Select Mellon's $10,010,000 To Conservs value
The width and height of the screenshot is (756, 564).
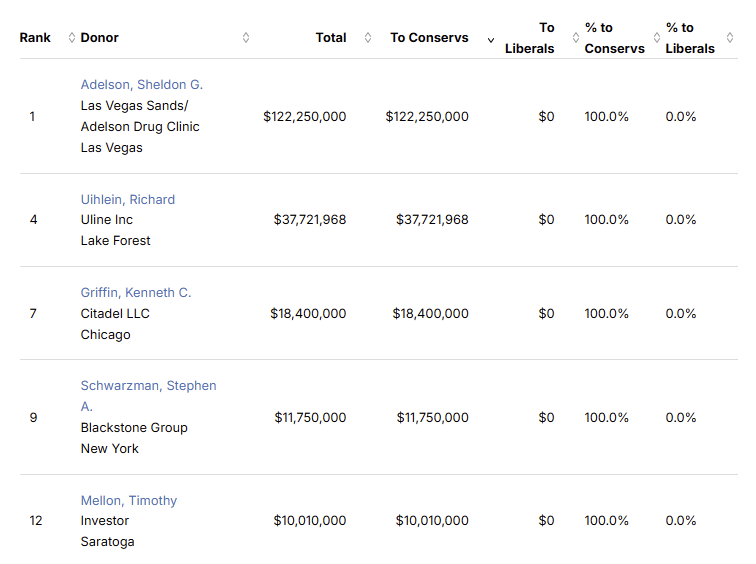click(x=432, y=521)
